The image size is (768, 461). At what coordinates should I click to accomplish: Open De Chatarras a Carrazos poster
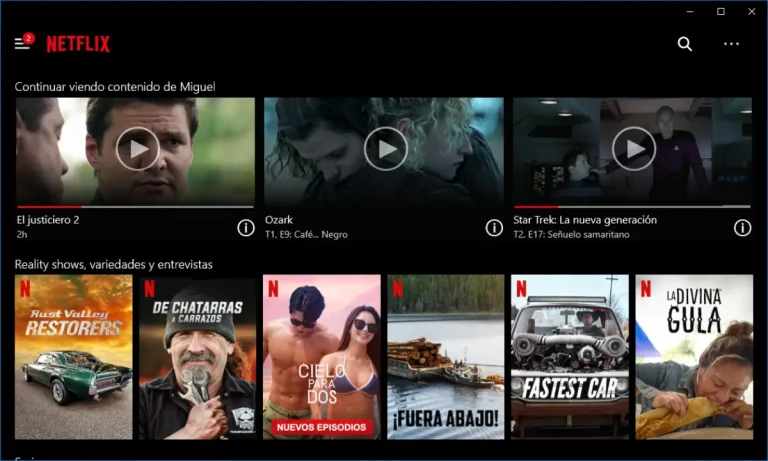click(x=197, y=357)
